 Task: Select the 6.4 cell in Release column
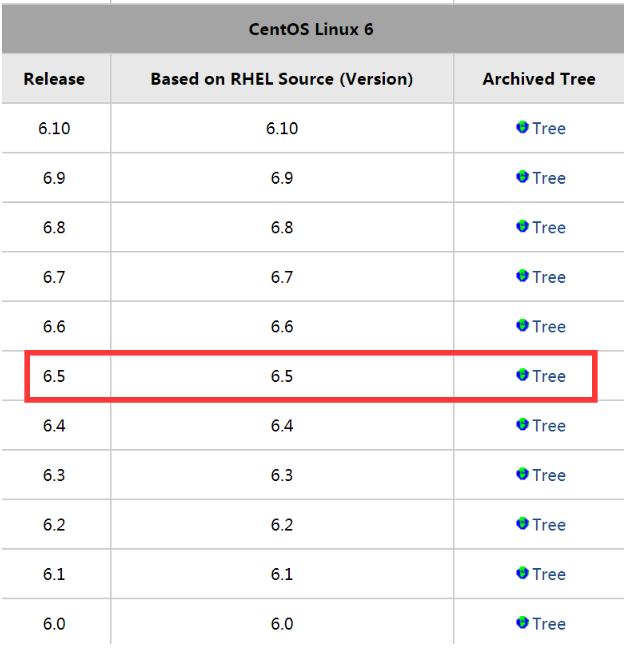click(54, 426)
